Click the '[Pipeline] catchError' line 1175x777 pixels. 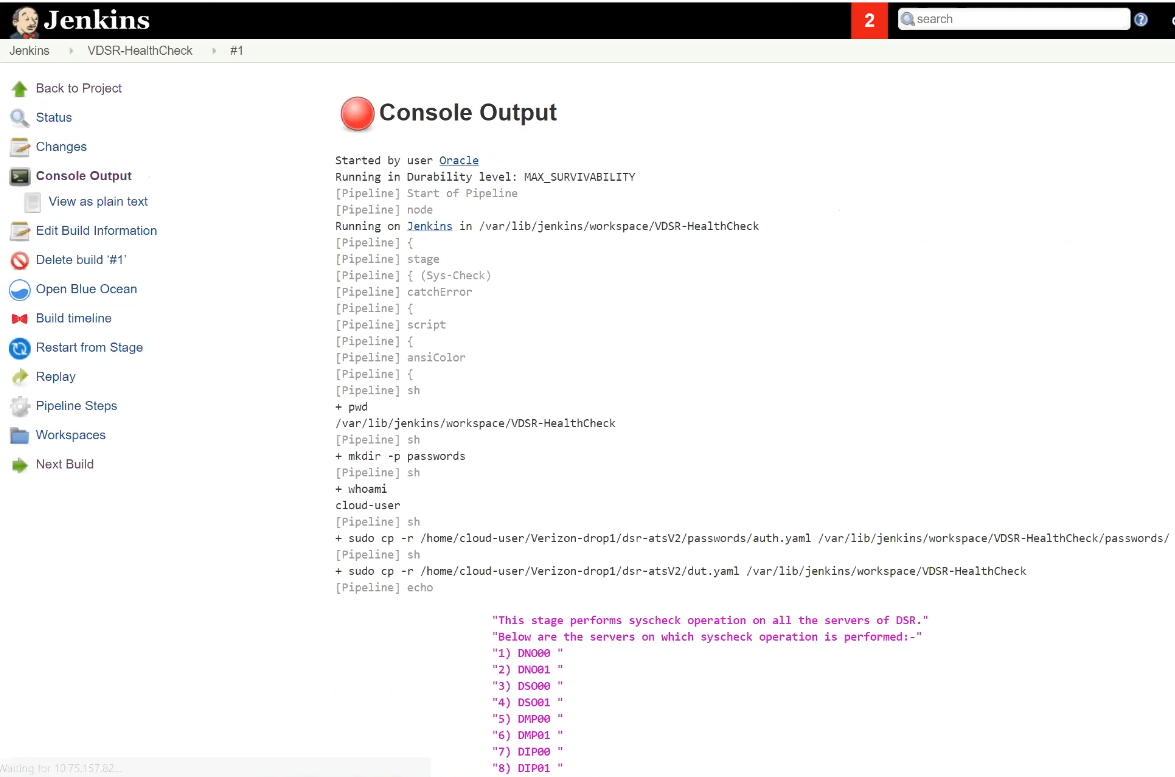(x=403, y=292)
